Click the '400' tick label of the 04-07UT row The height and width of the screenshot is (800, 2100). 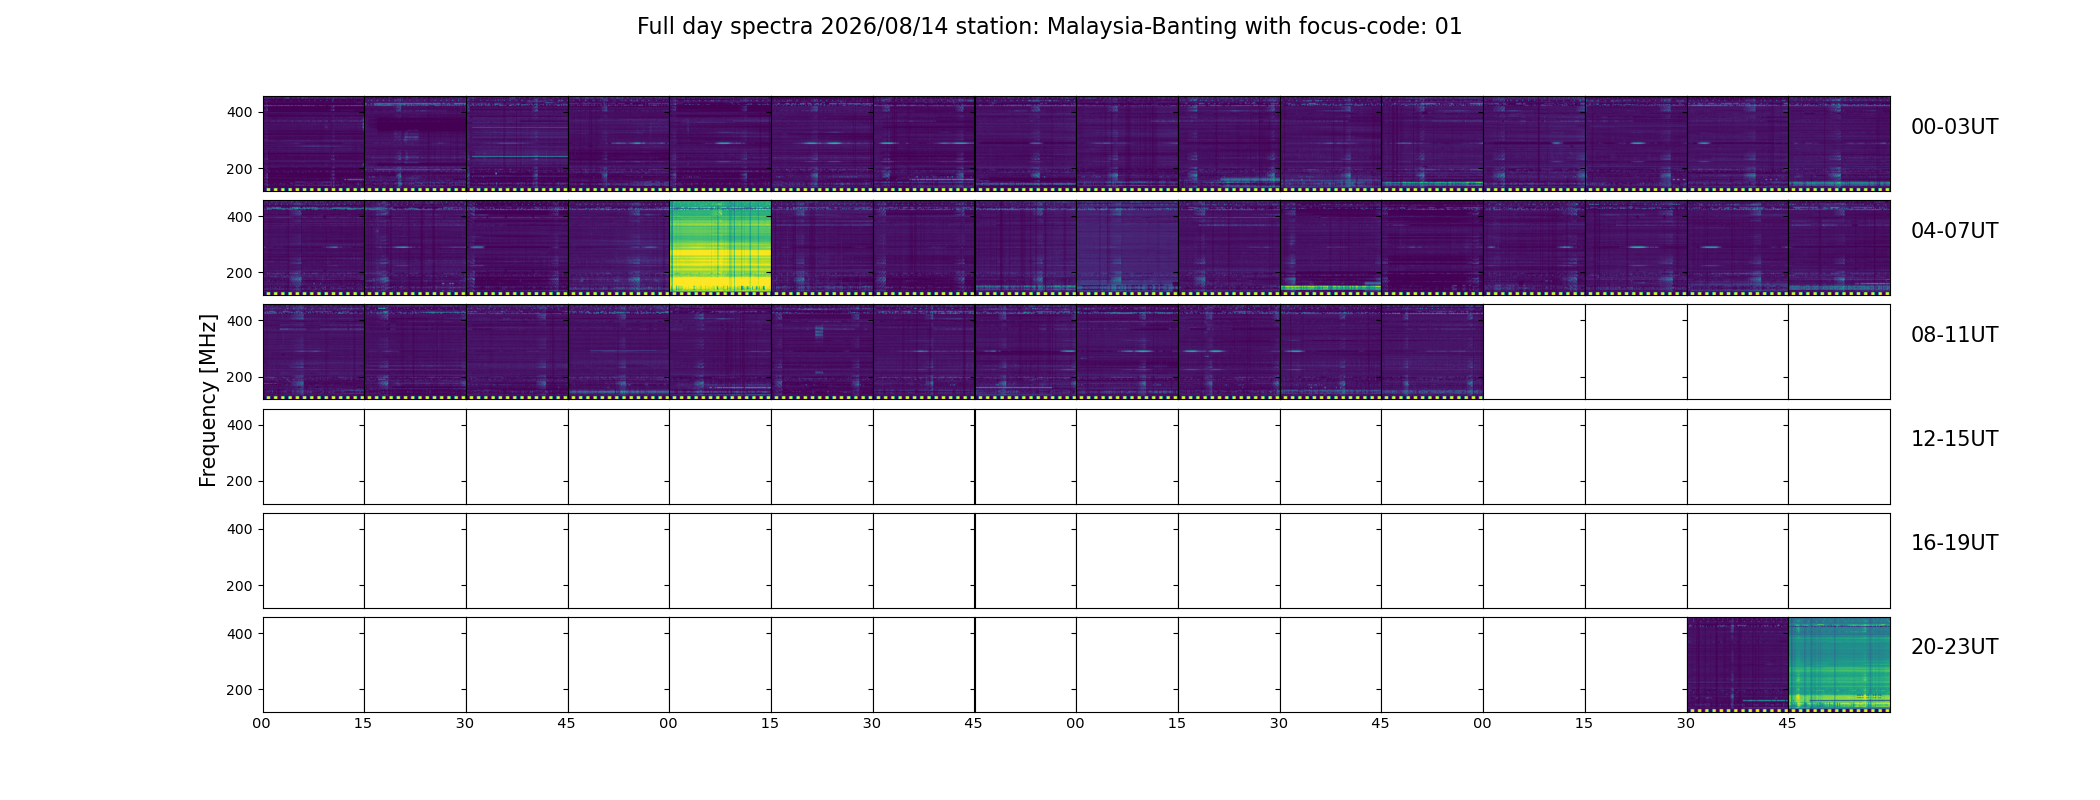[239, 217]
